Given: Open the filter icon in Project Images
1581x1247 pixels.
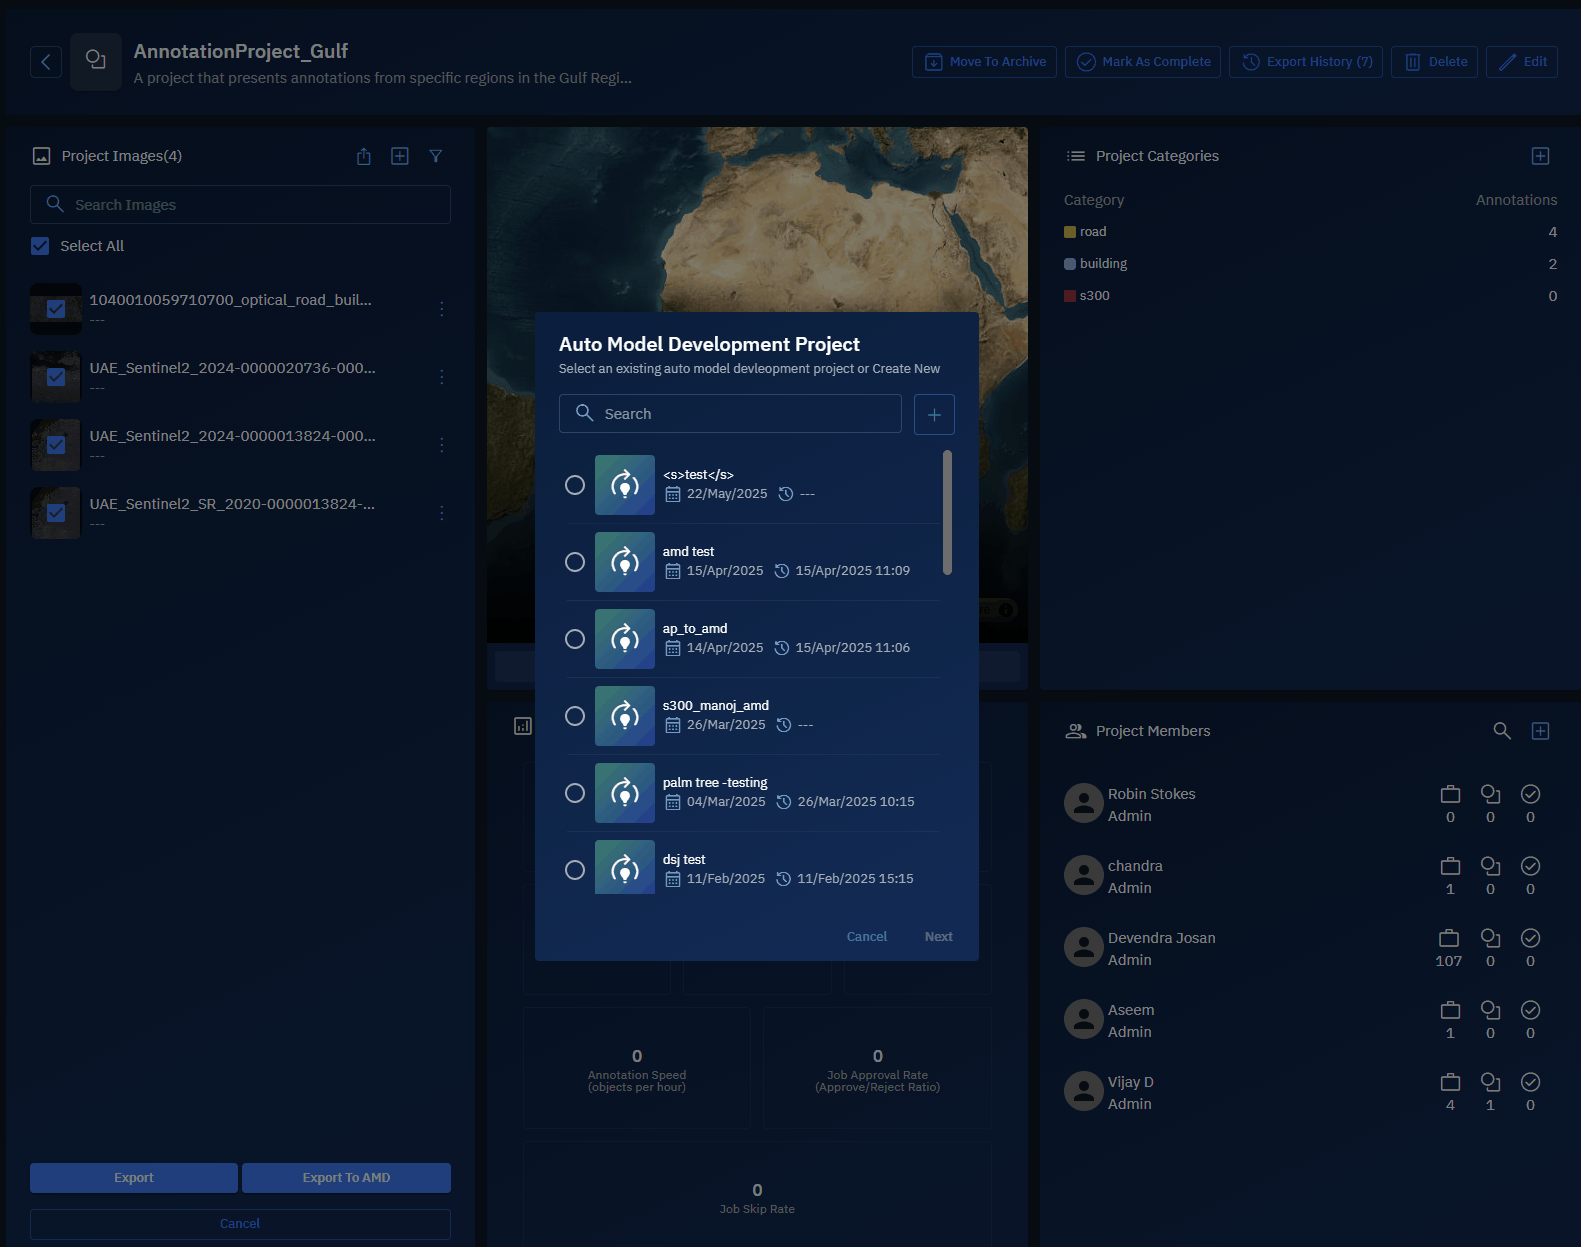Looking at the screenshot, I should (436, 156).
